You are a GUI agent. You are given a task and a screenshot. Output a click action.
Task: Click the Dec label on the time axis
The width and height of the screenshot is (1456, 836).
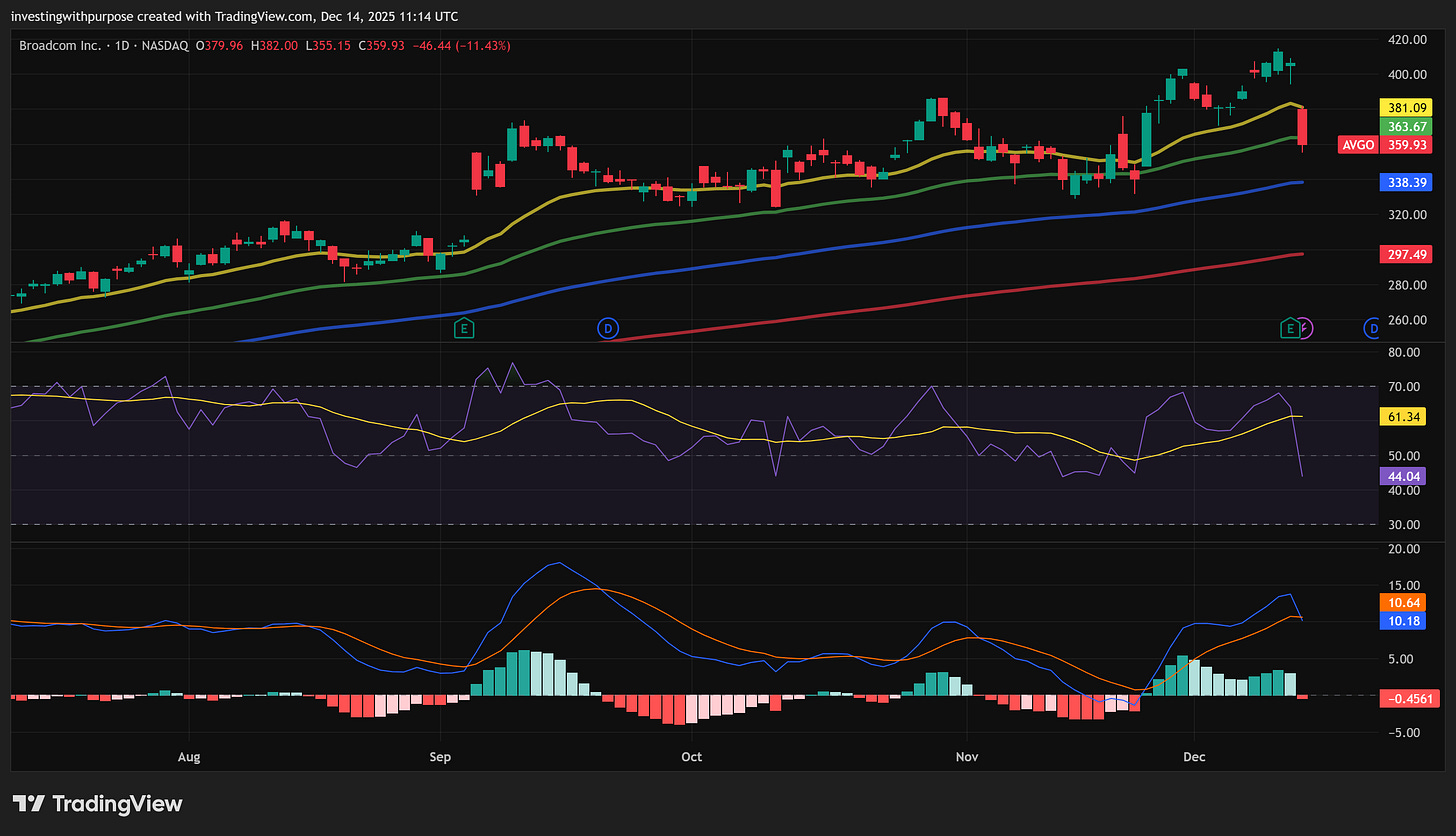(x=1194, y=757)
